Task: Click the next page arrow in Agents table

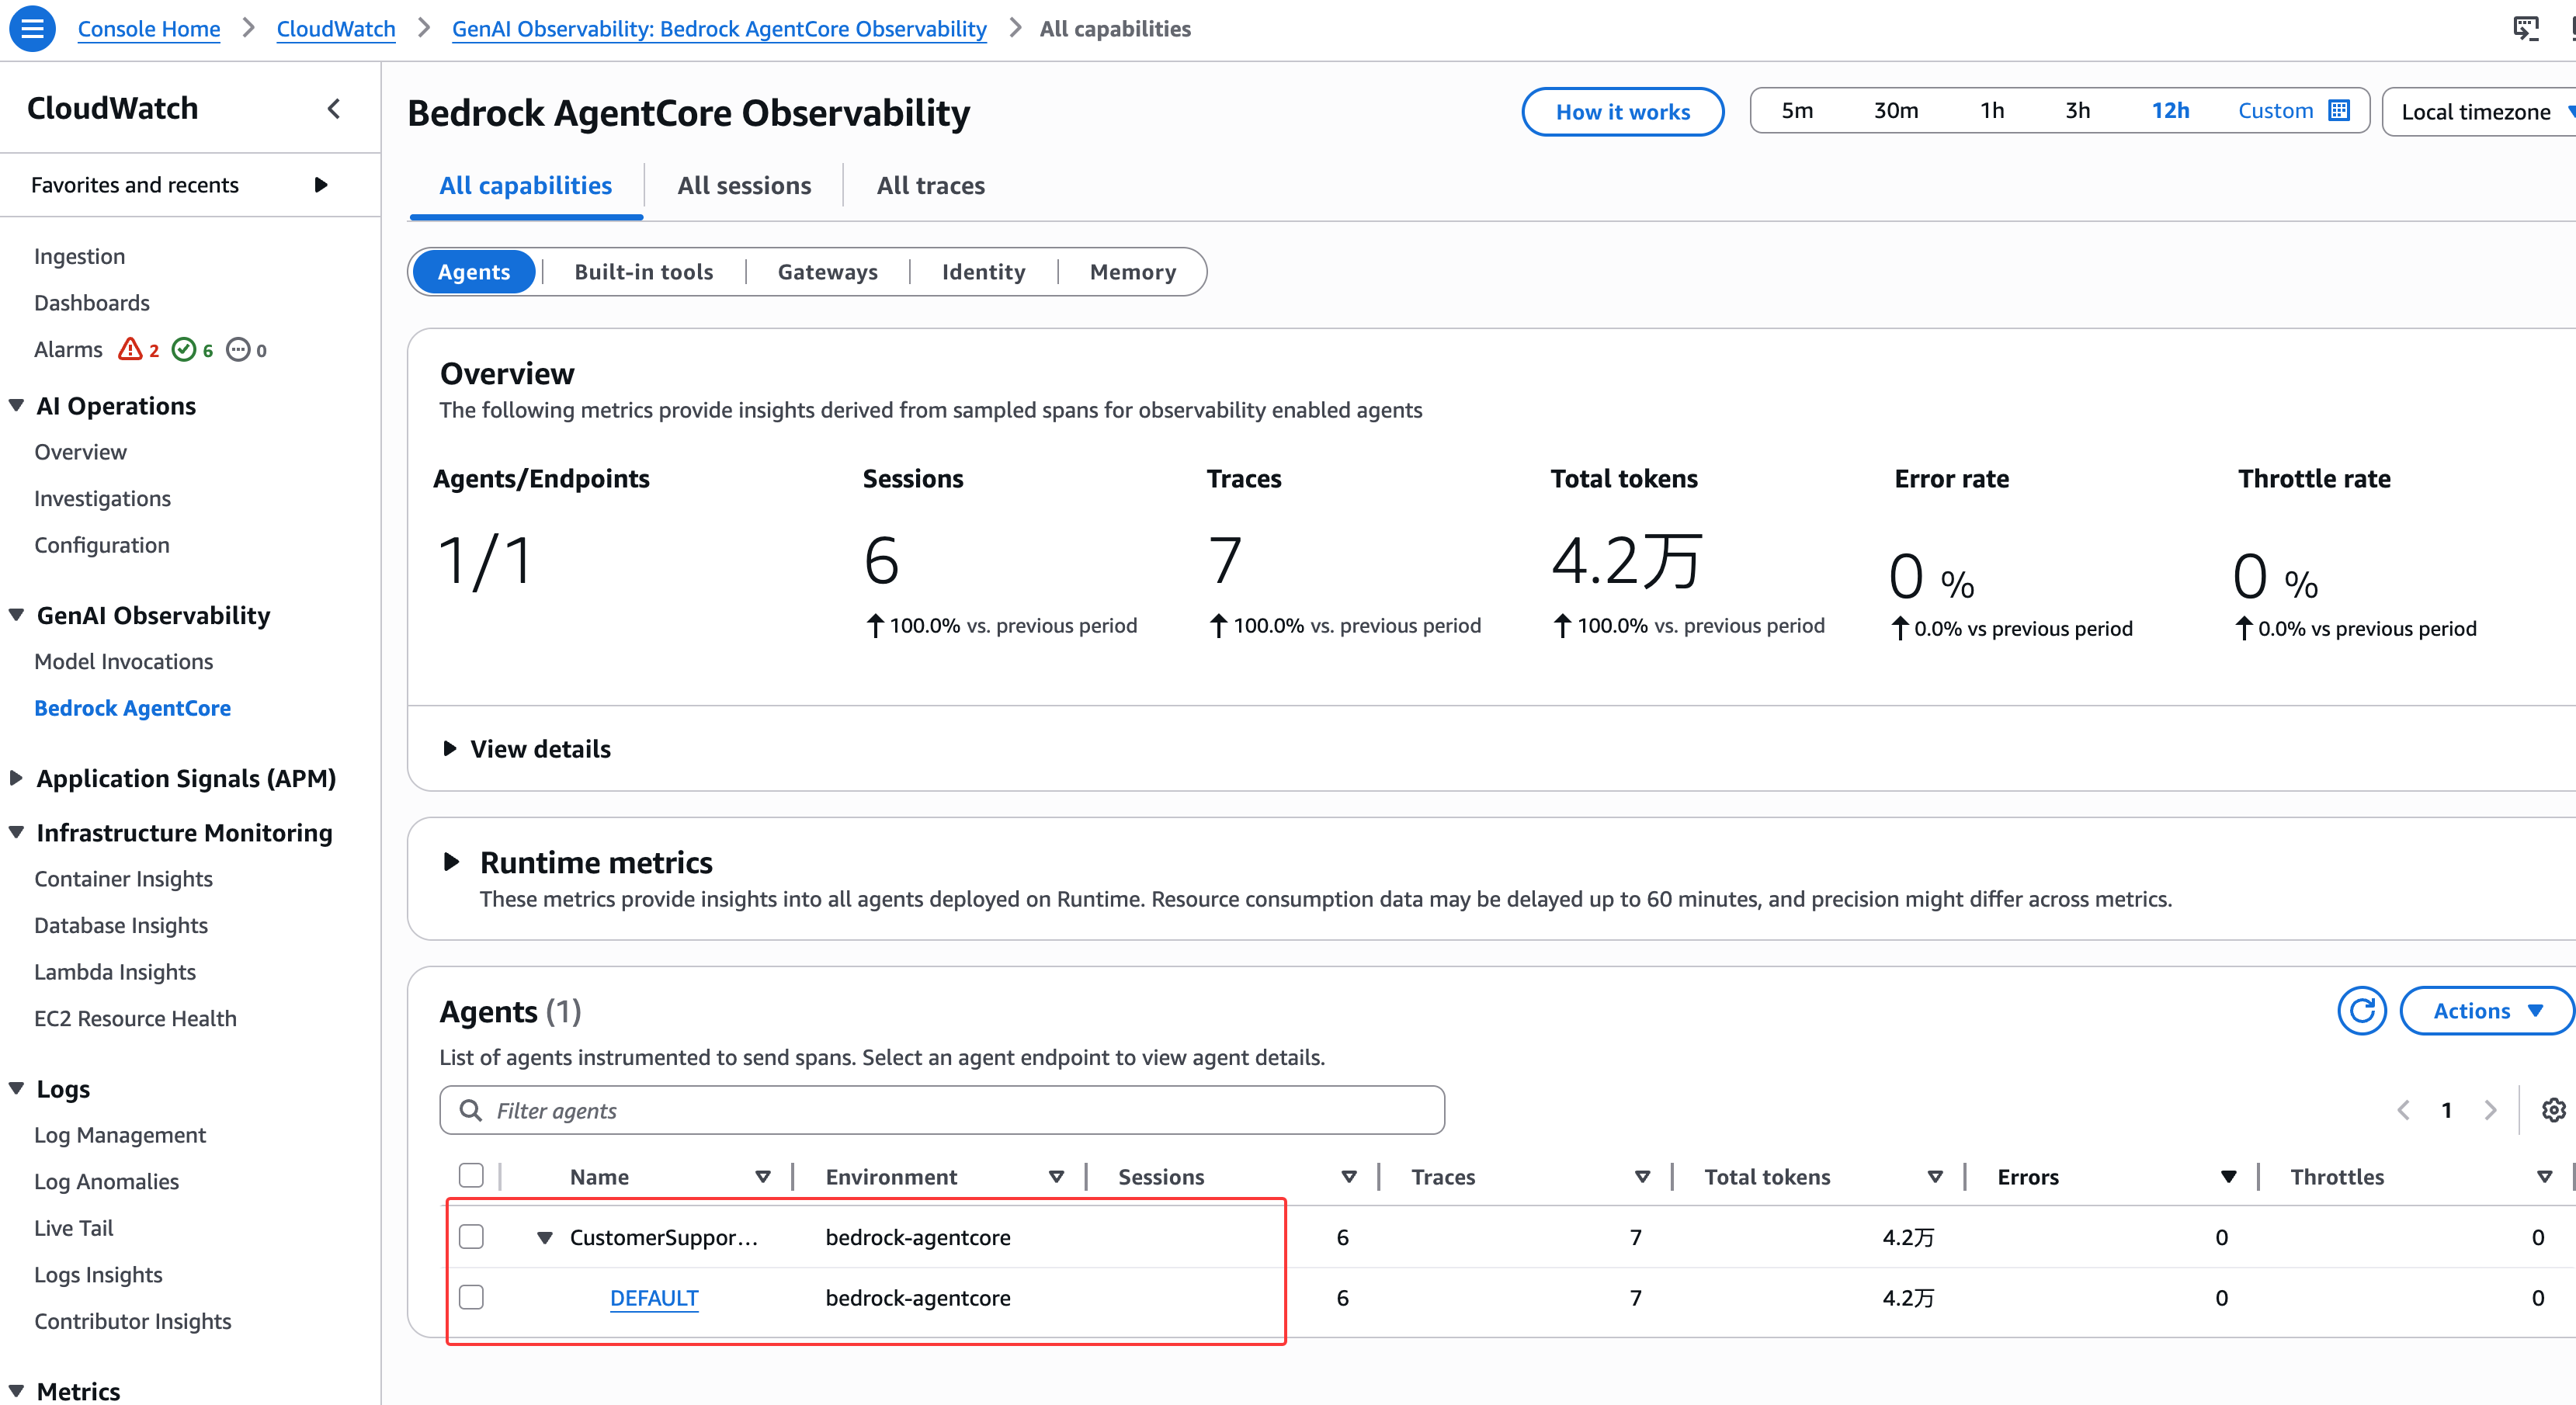Action: click(x=2490, y=1110)
